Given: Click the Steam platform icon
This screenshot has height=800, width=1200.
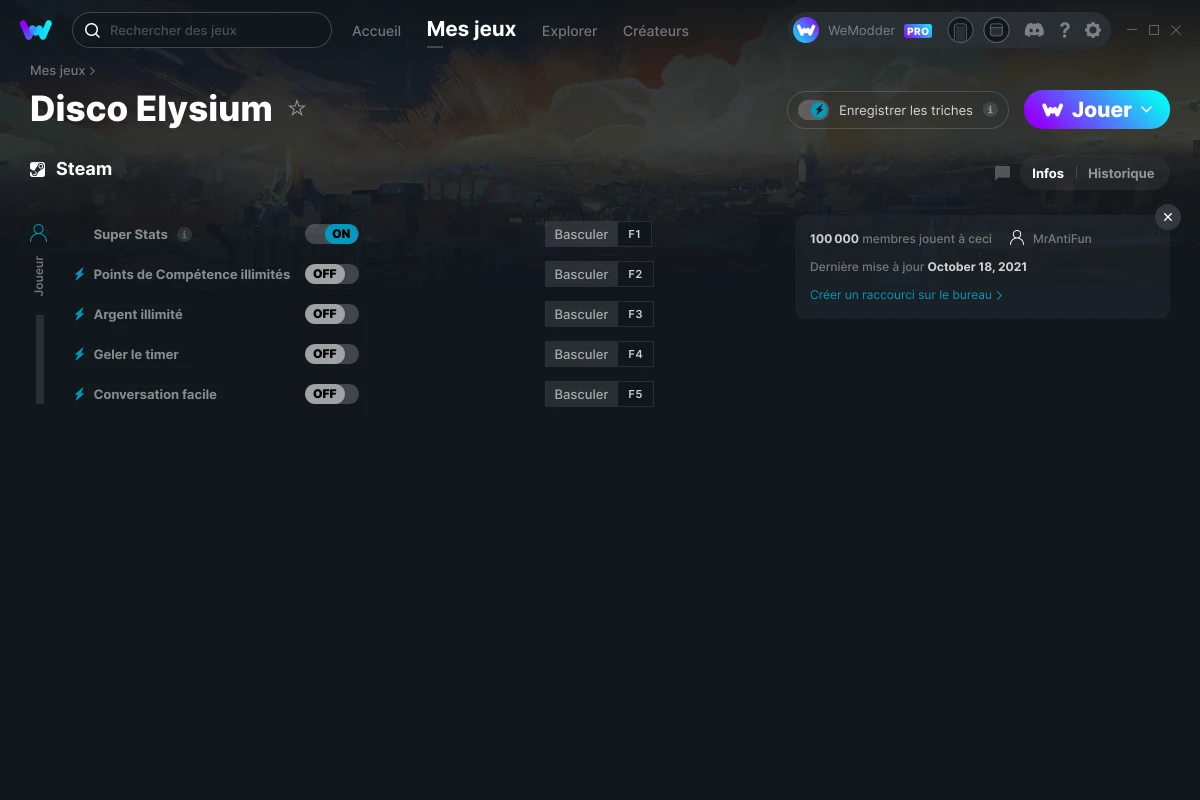Looking at the screenshot, I should point(38,169).
